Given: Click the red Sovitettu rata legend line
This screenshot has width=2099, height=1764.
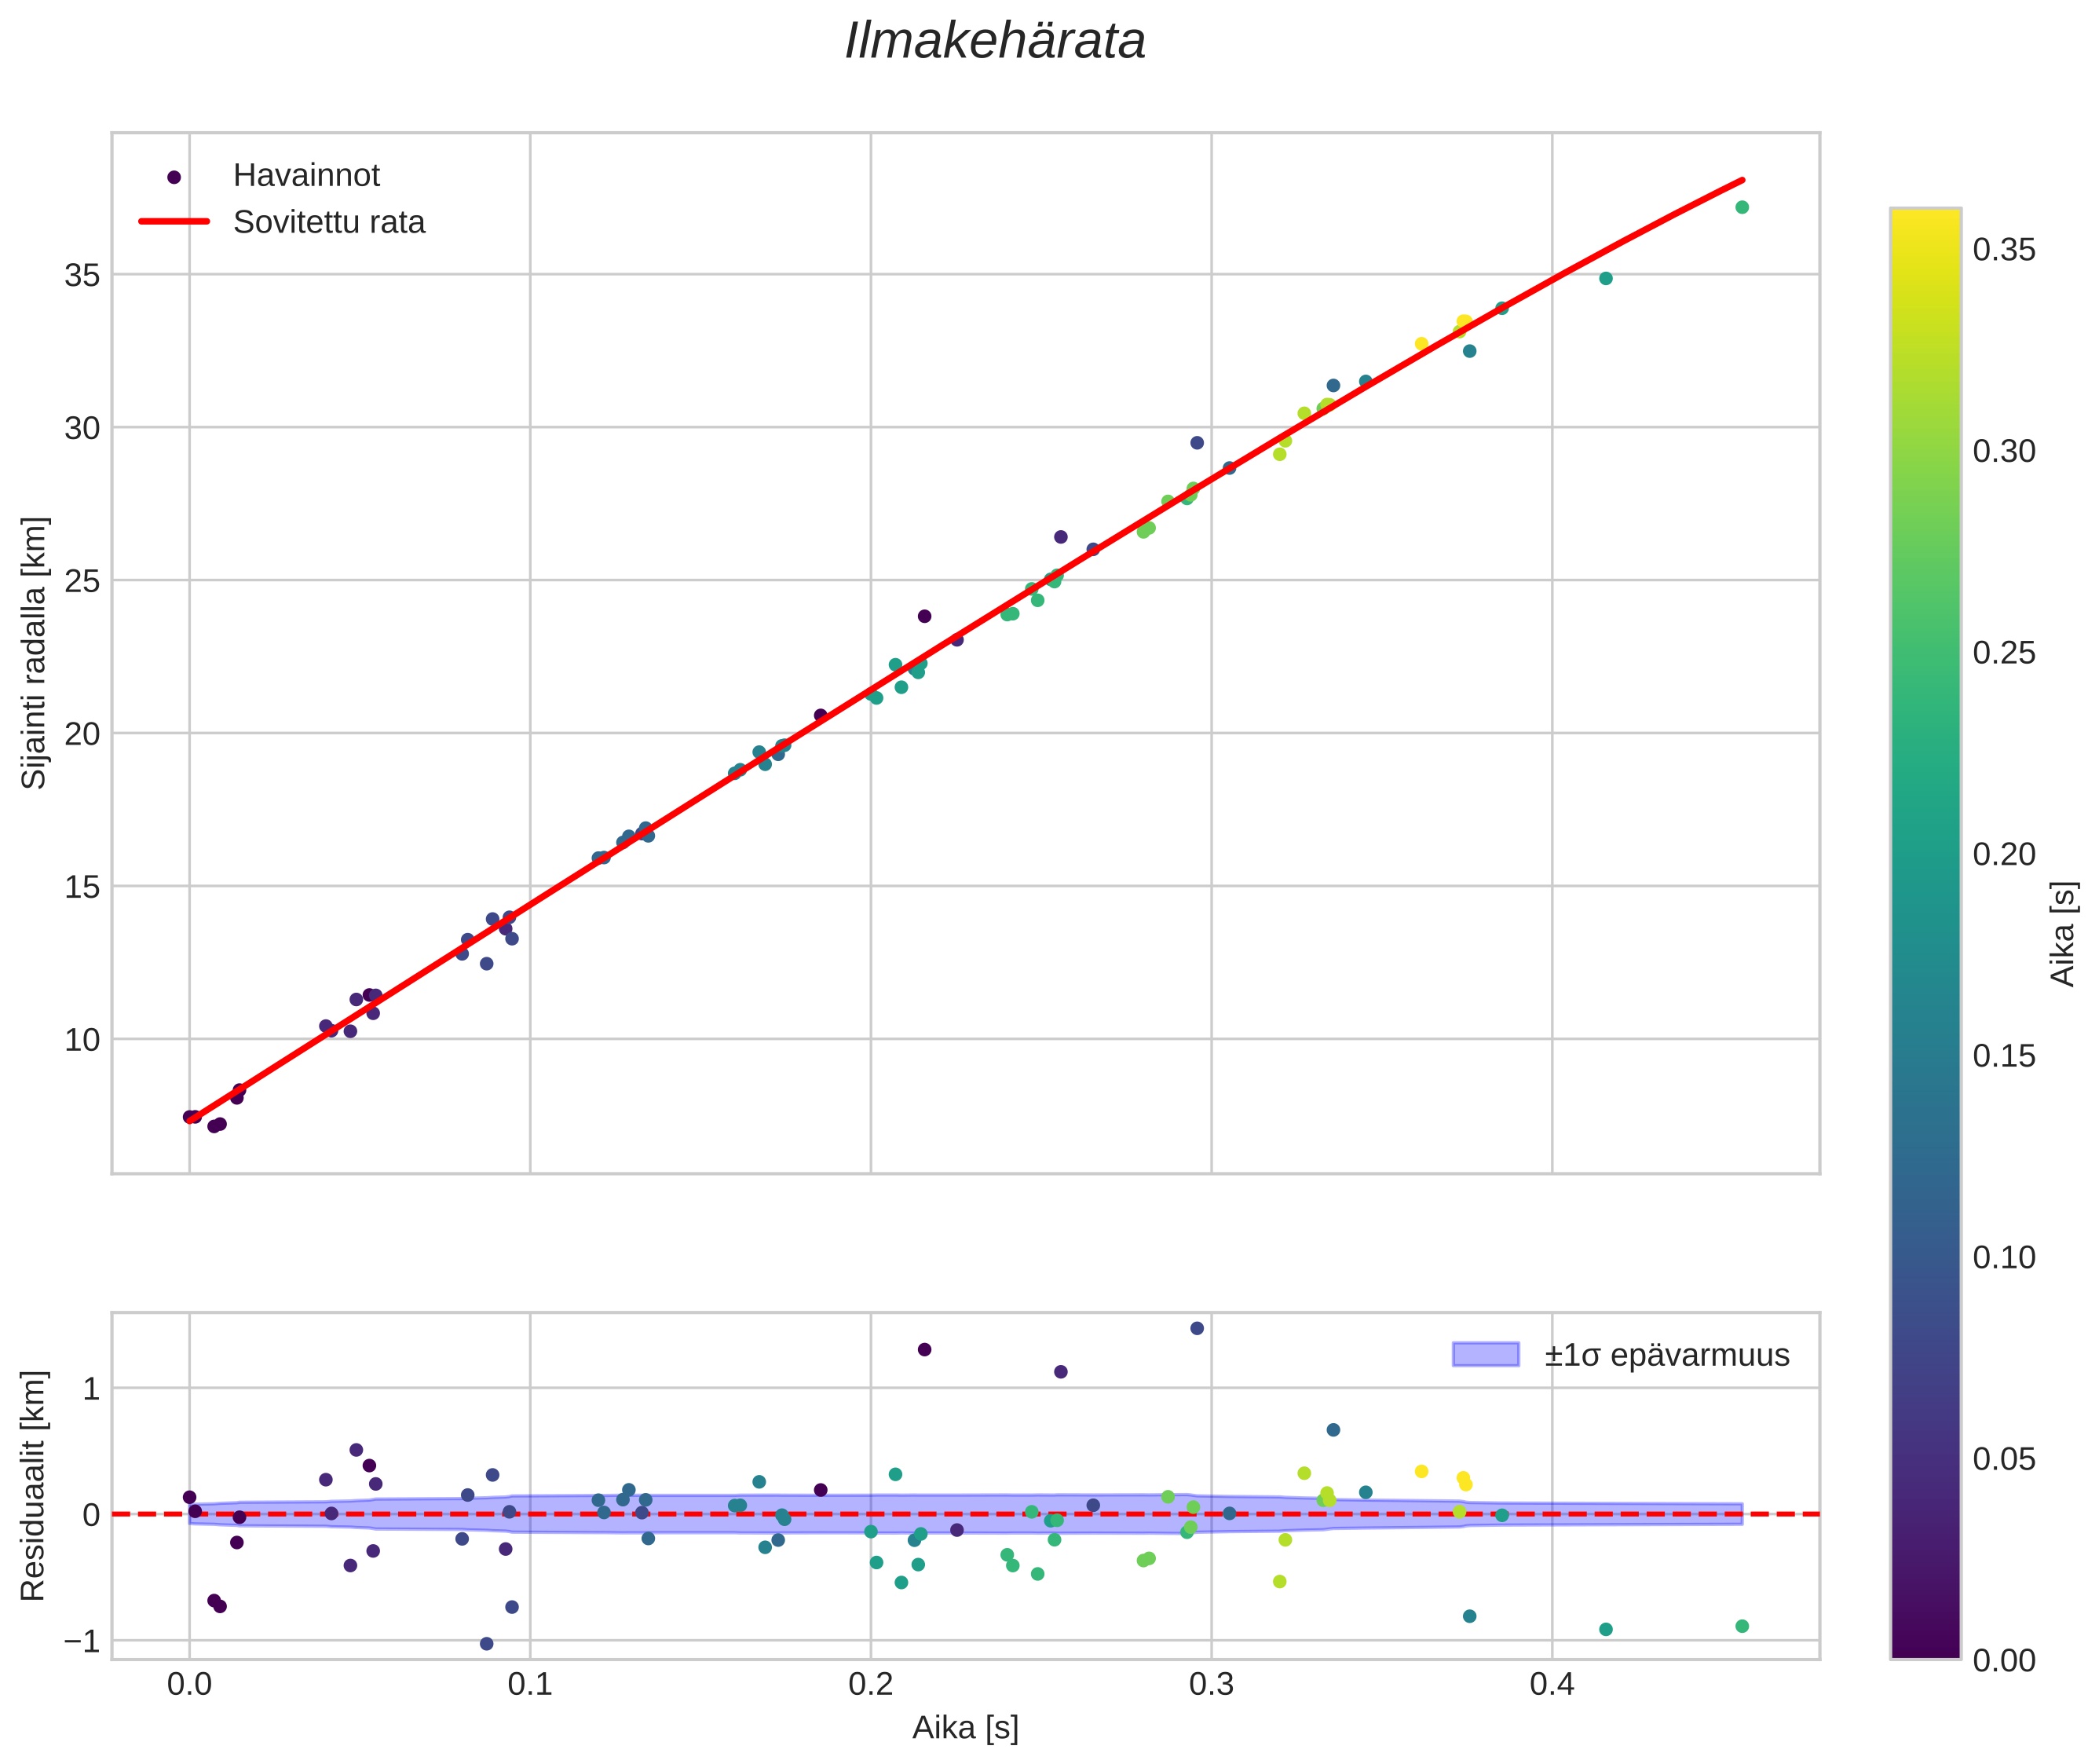Looking at the screenshot, I should (x=174, y=222).
